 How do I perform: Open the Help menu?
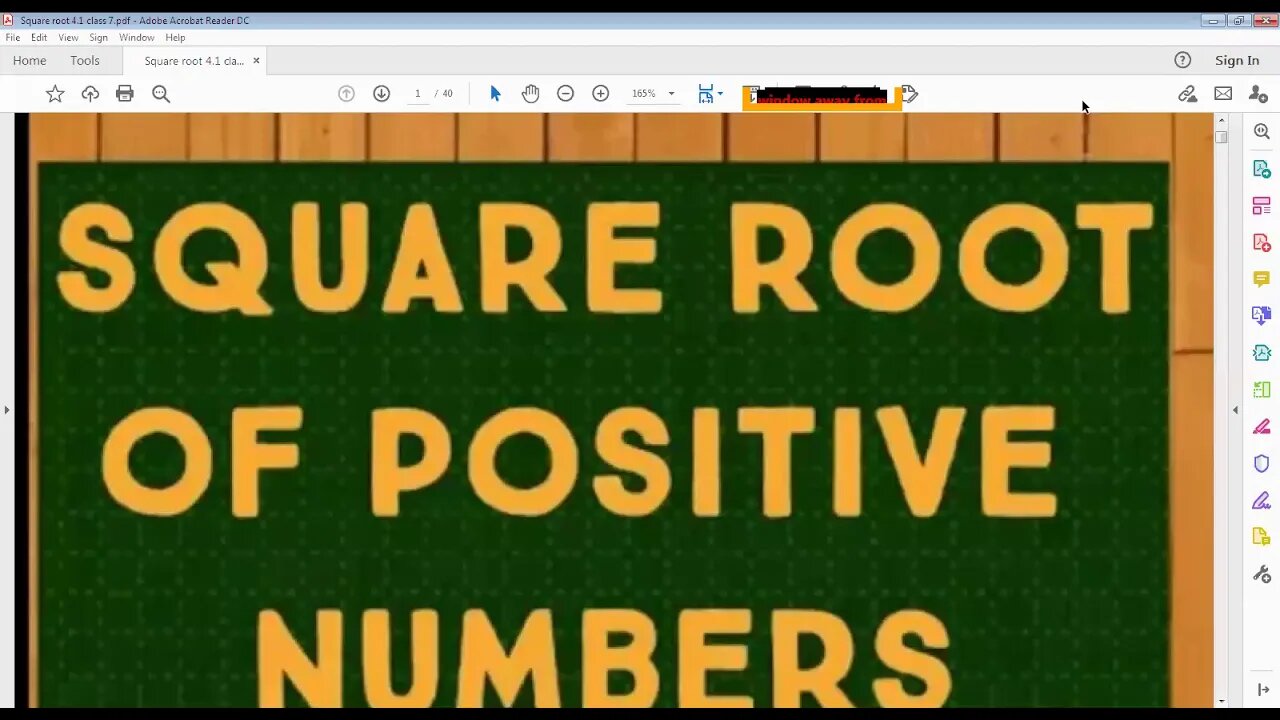(175, 37)
